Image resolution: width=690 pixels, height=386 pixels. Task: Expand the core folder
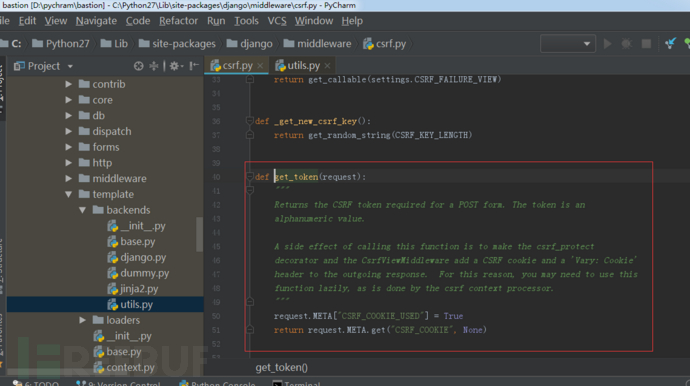[x=69, y=100]
